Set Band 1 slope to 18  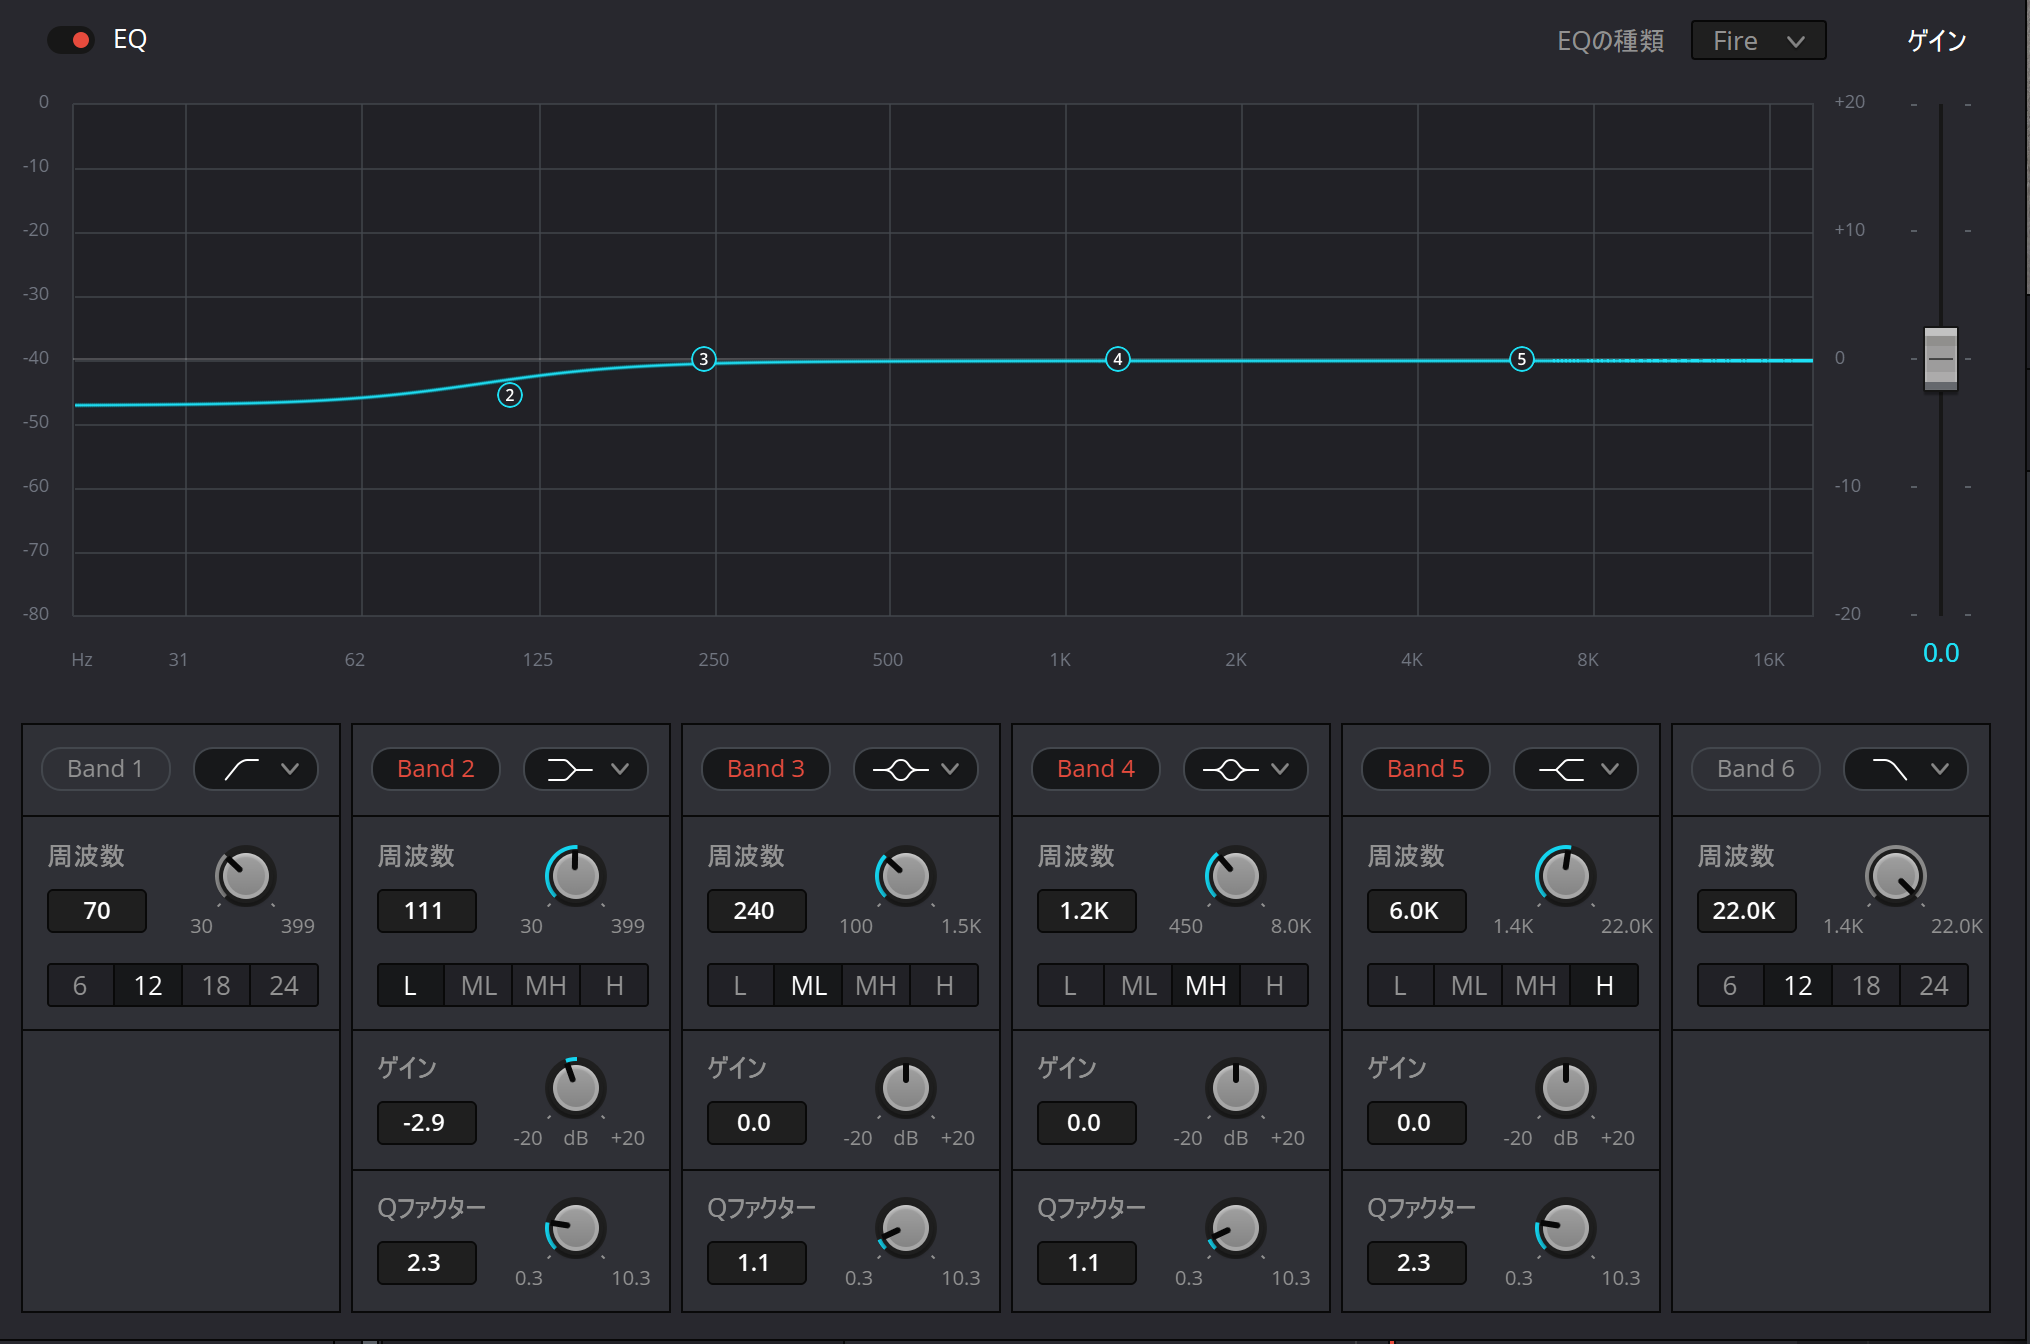pos(216,986)
